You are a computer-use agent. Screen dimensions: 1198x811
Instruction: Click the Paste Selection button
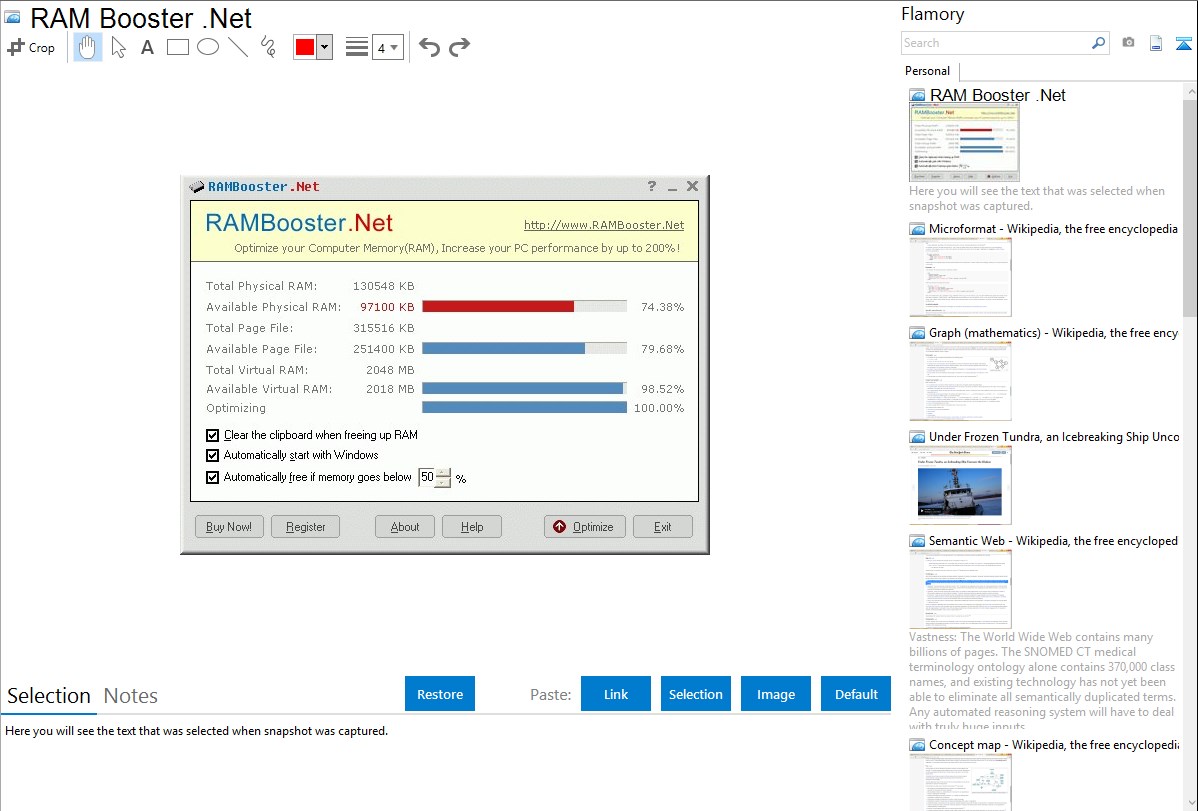point(696,694)
